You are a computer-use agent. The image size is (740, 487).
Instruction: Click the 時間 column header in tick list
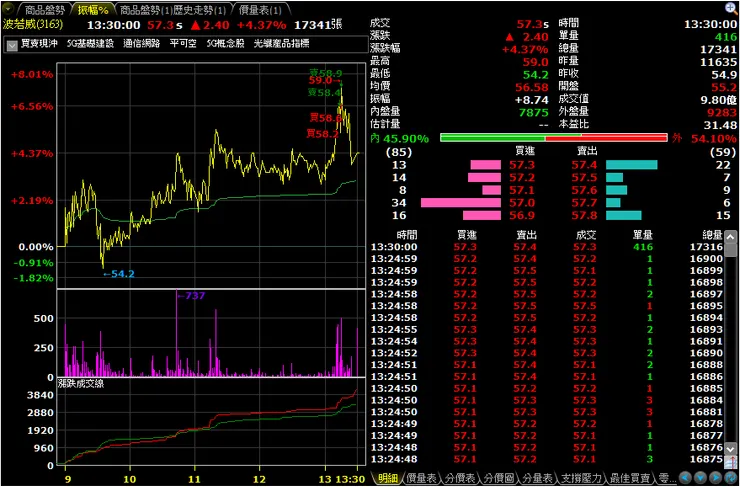point(407,235)
